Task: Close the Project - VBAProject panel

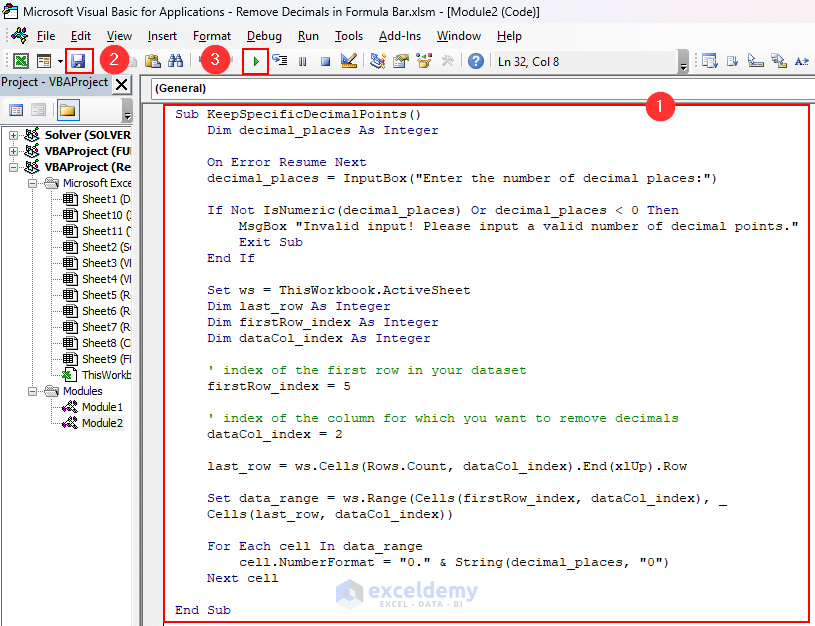Action: tap(122, 84)
